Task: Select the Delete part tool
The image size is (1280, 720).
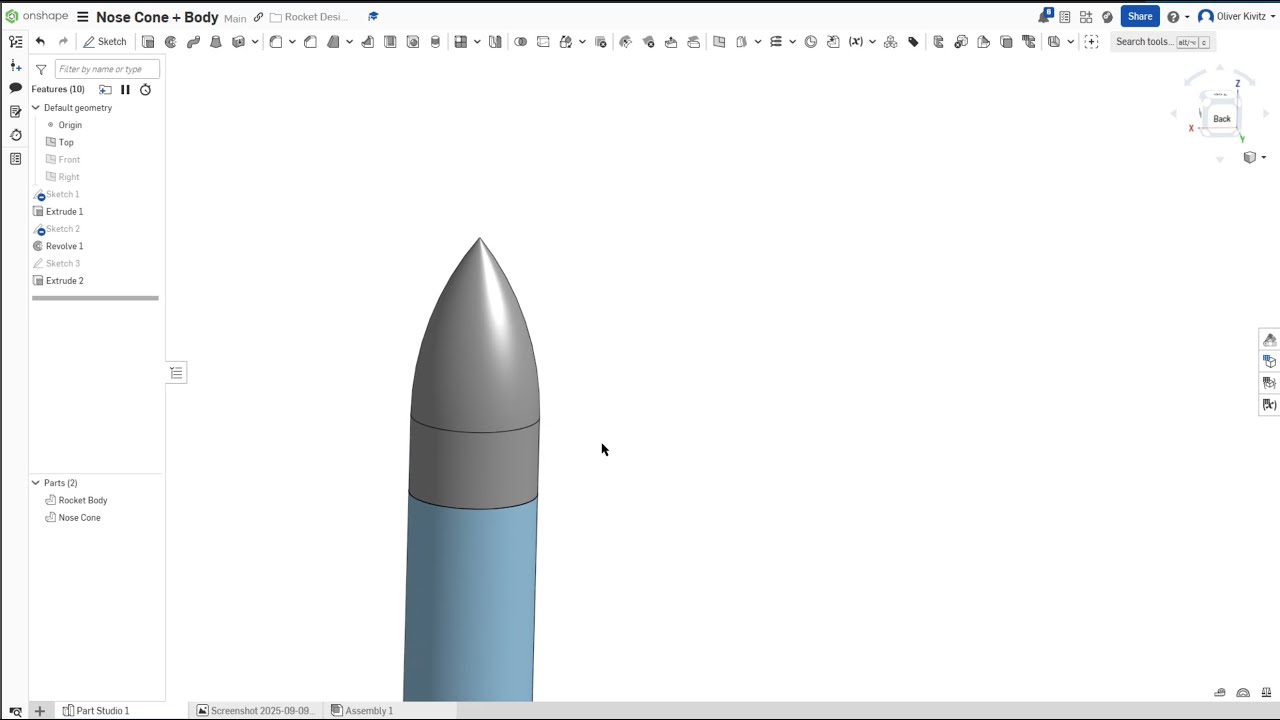Action: [x=601, y=42]
